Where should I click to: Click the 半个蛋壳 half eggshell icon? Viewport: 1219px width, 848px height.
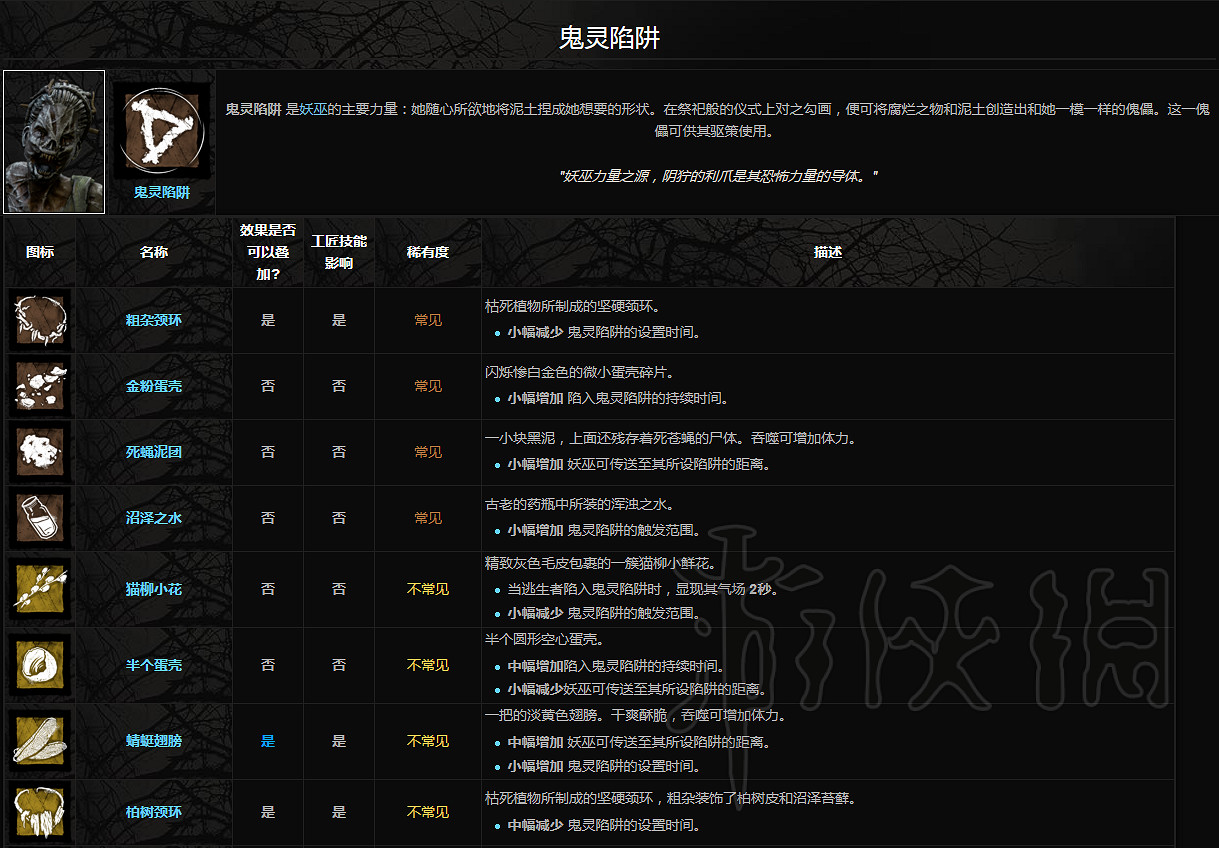coord(39,665)
